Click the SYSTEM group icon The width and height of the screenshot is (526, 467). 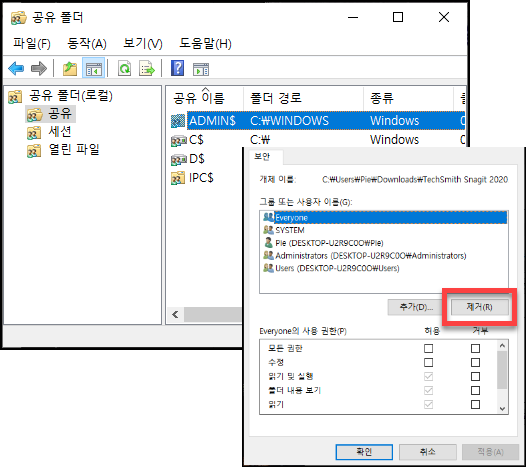tap(268, 230)
